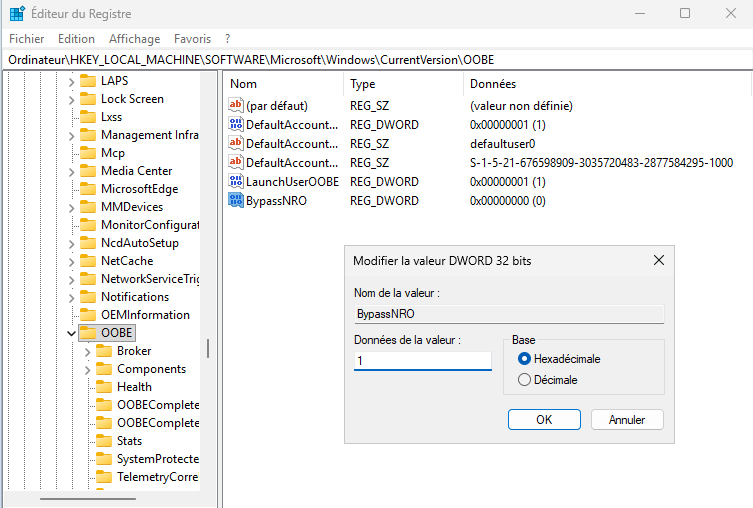
Task: Click the Annuler button
Action: pyautogui.click(x=627, y=420)
